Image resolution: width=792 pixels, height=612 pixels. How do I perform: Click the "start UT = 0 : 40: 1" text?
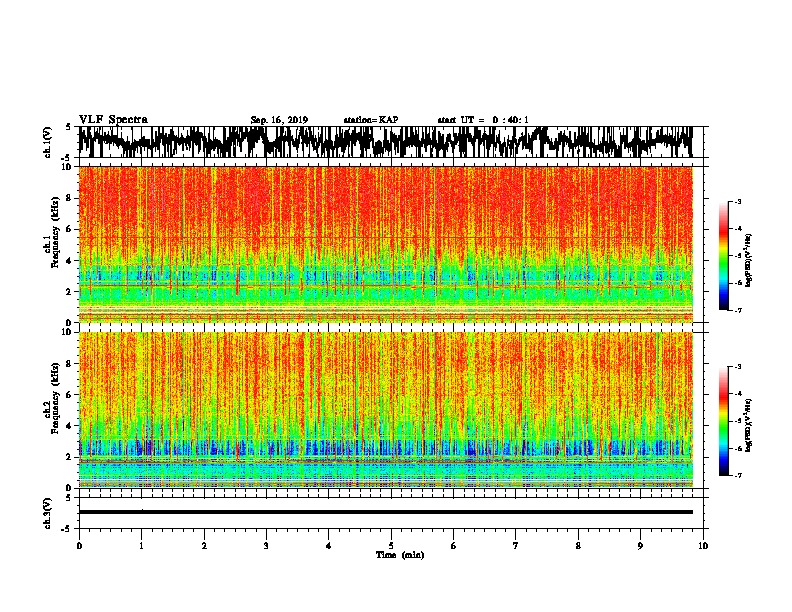coord(483,120)
